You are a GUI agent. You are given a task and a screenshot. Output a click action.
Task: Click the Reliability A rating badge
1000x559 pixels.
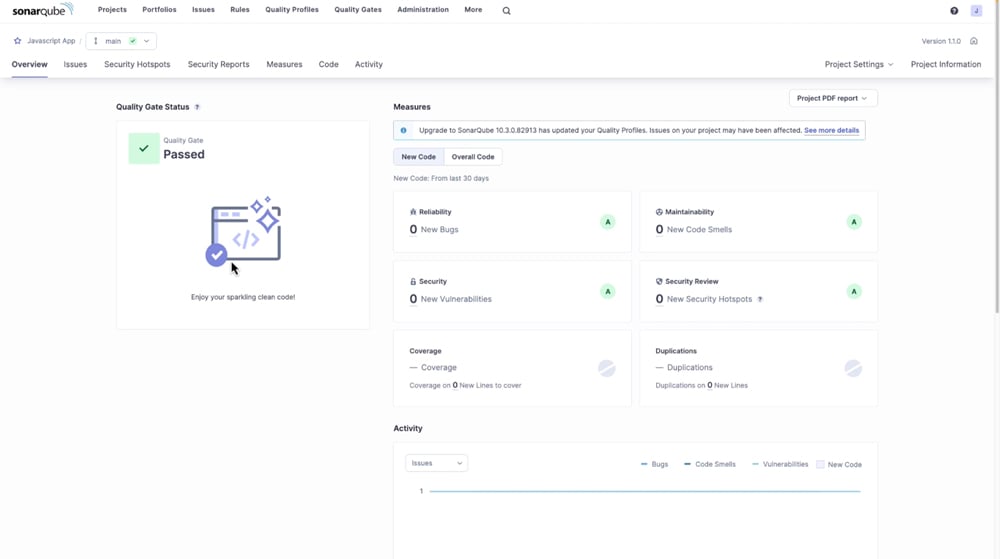[x=607, y=222]
